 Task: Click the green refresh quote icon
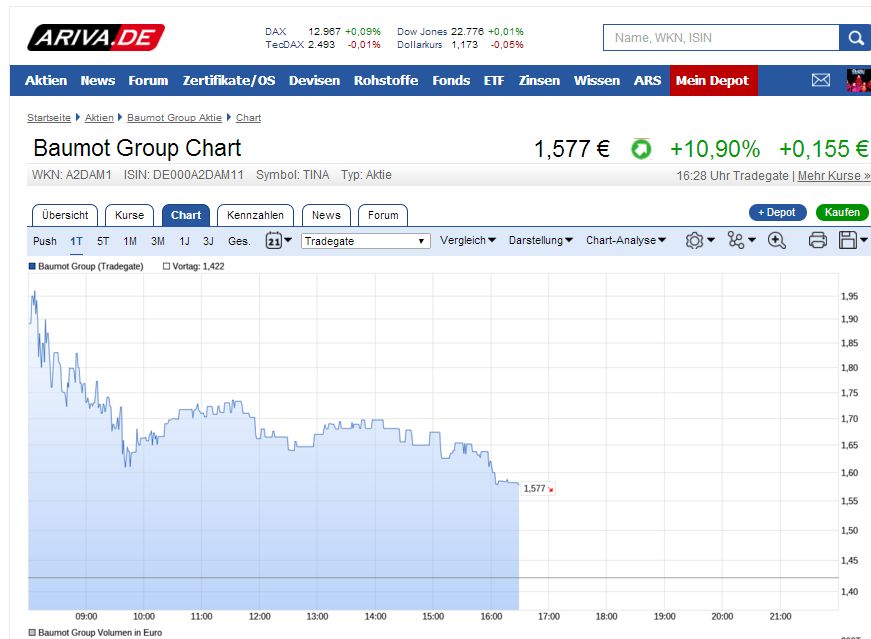(641, 149)
